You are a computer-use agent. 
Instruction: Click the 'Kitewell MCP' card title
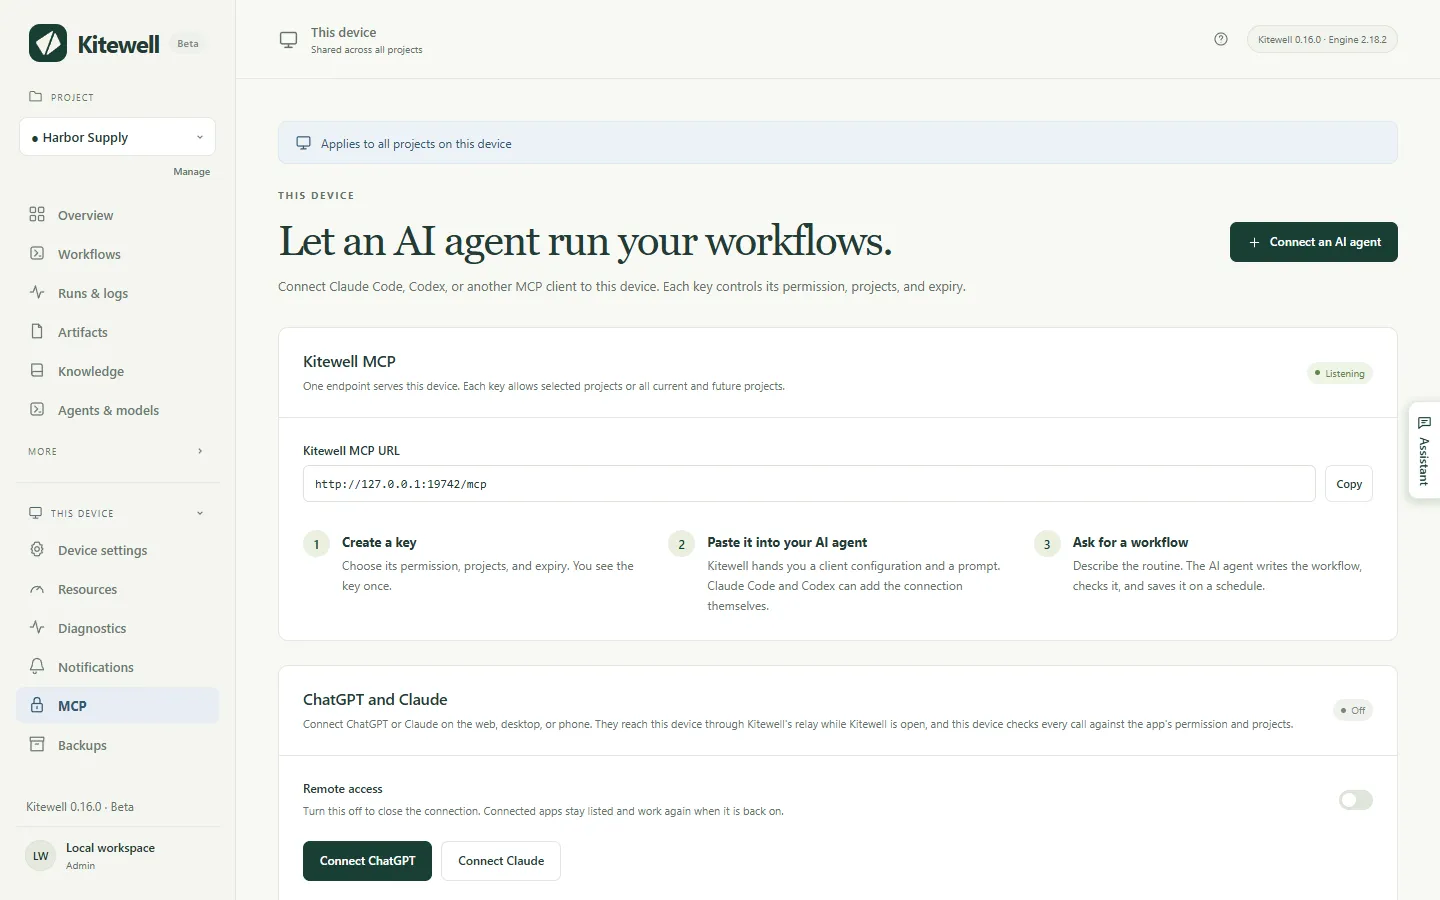(349, 361)
